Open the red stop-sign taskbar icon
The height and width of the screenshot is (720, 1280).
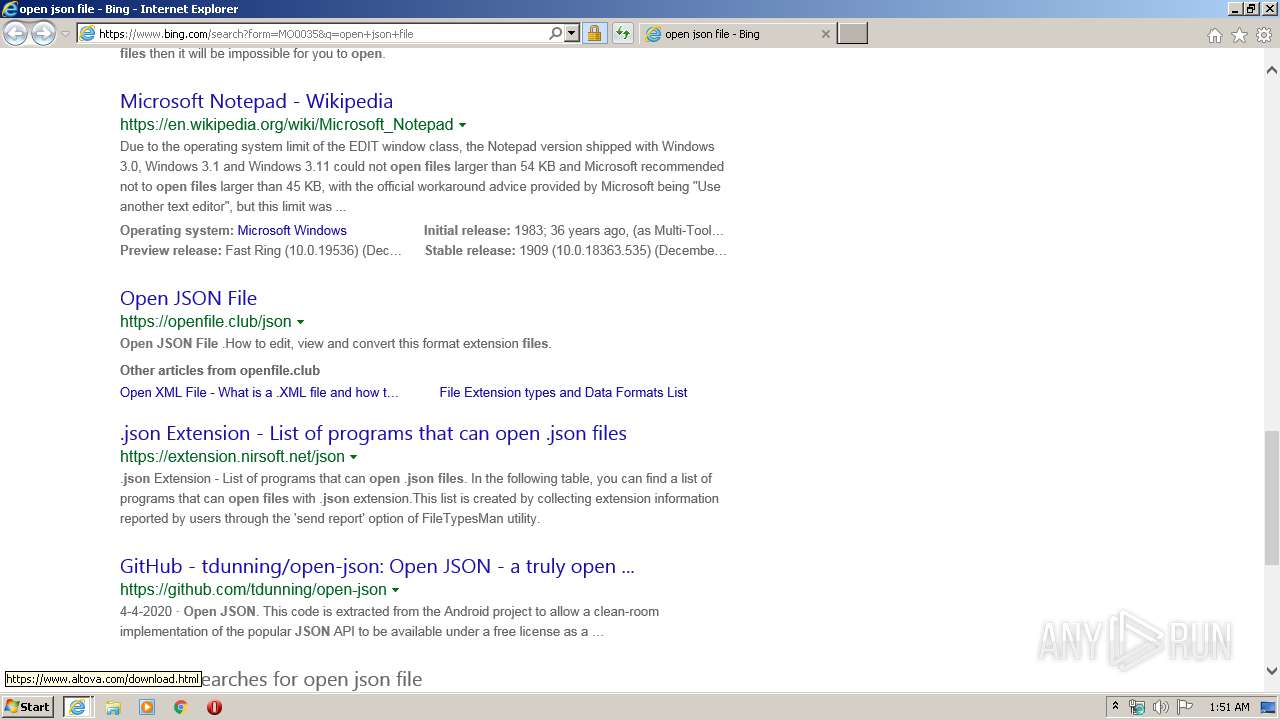[x=214, y=707]
